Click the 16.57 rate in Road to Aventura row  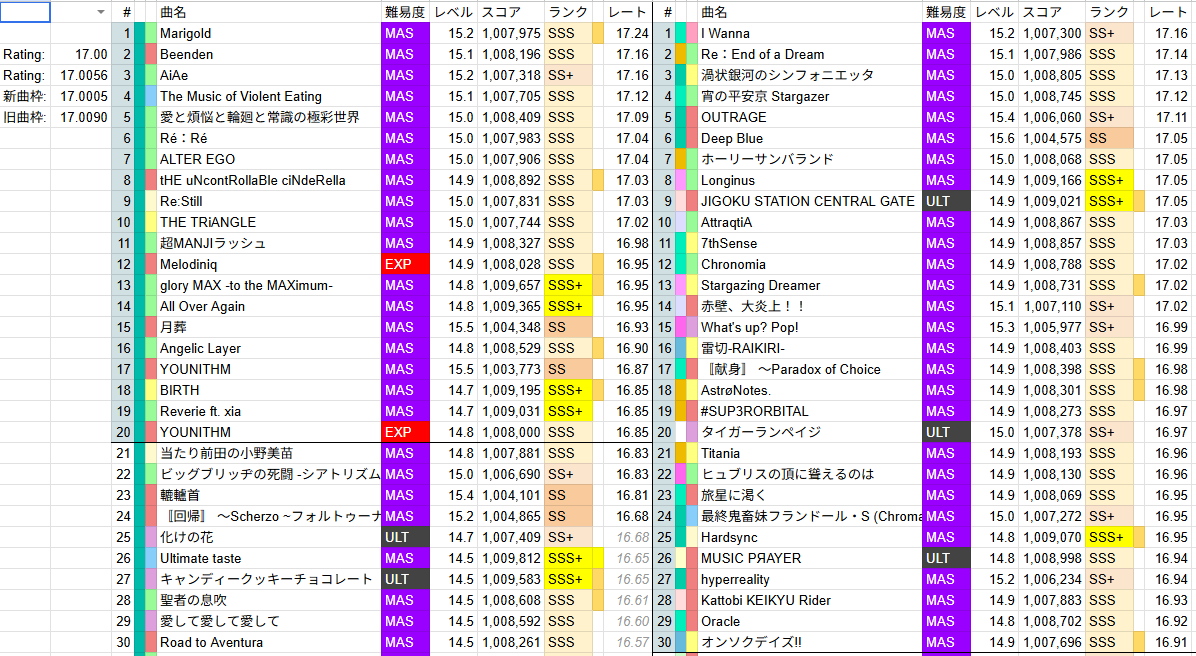tap(629, 642)
